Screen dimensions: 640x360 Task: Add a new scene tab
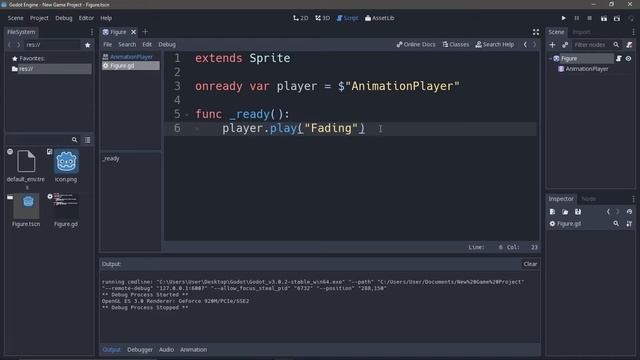tap(145, 31)
